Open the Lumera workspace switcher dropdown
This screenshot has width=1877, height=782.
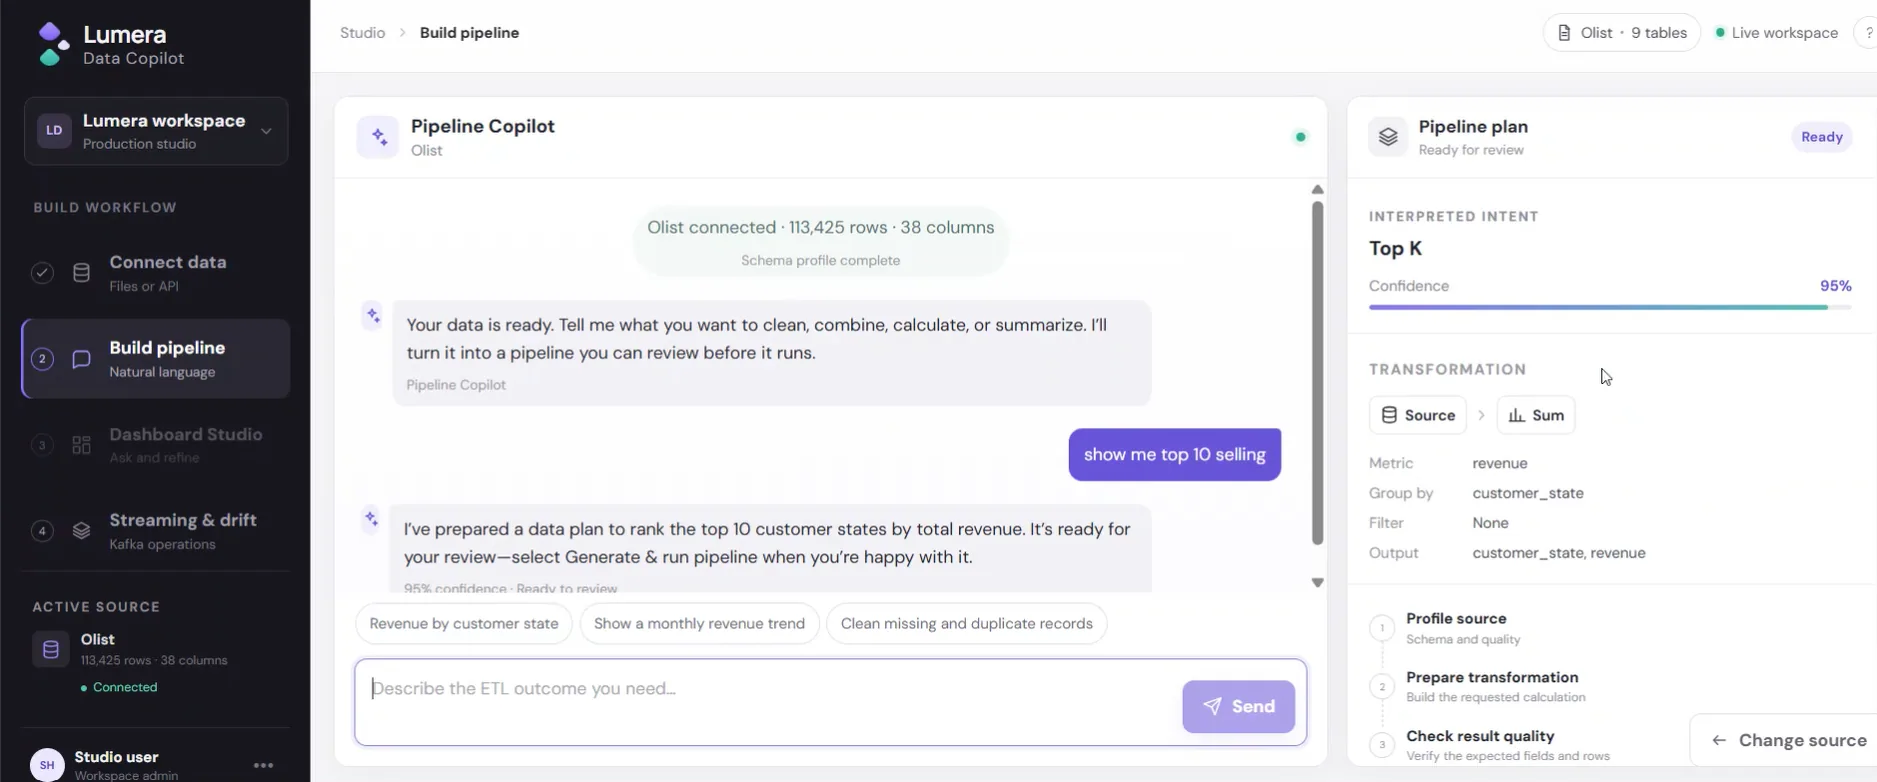click(156, 131)
